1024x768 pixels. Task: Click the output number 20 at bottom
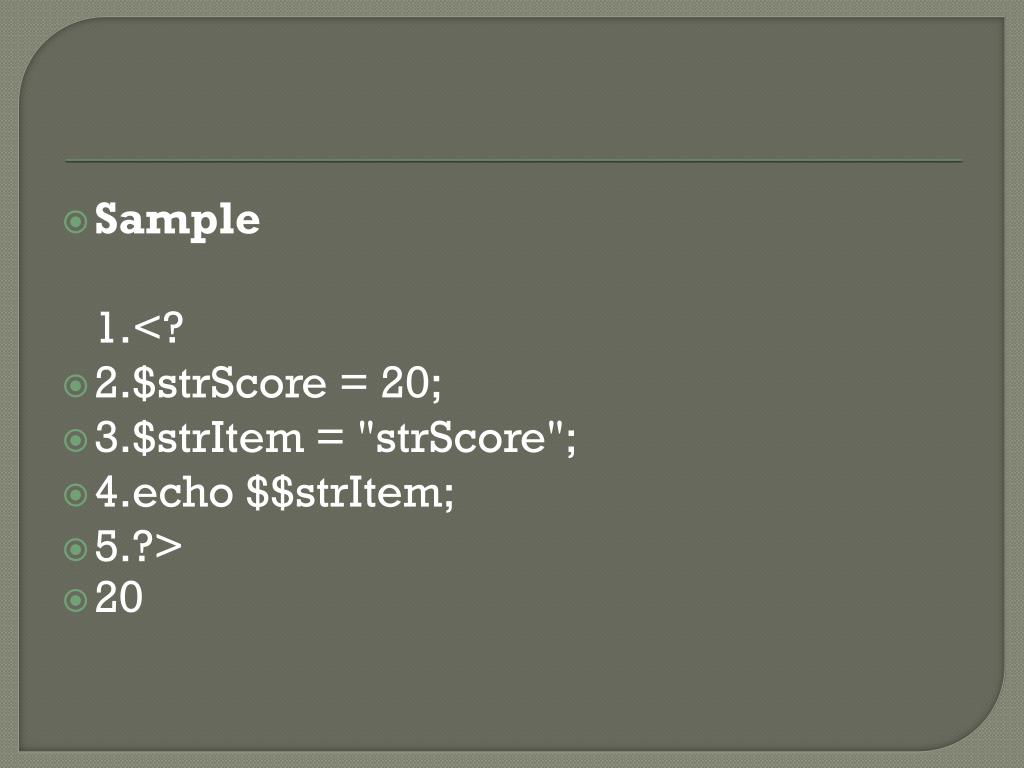coord(119,597)
